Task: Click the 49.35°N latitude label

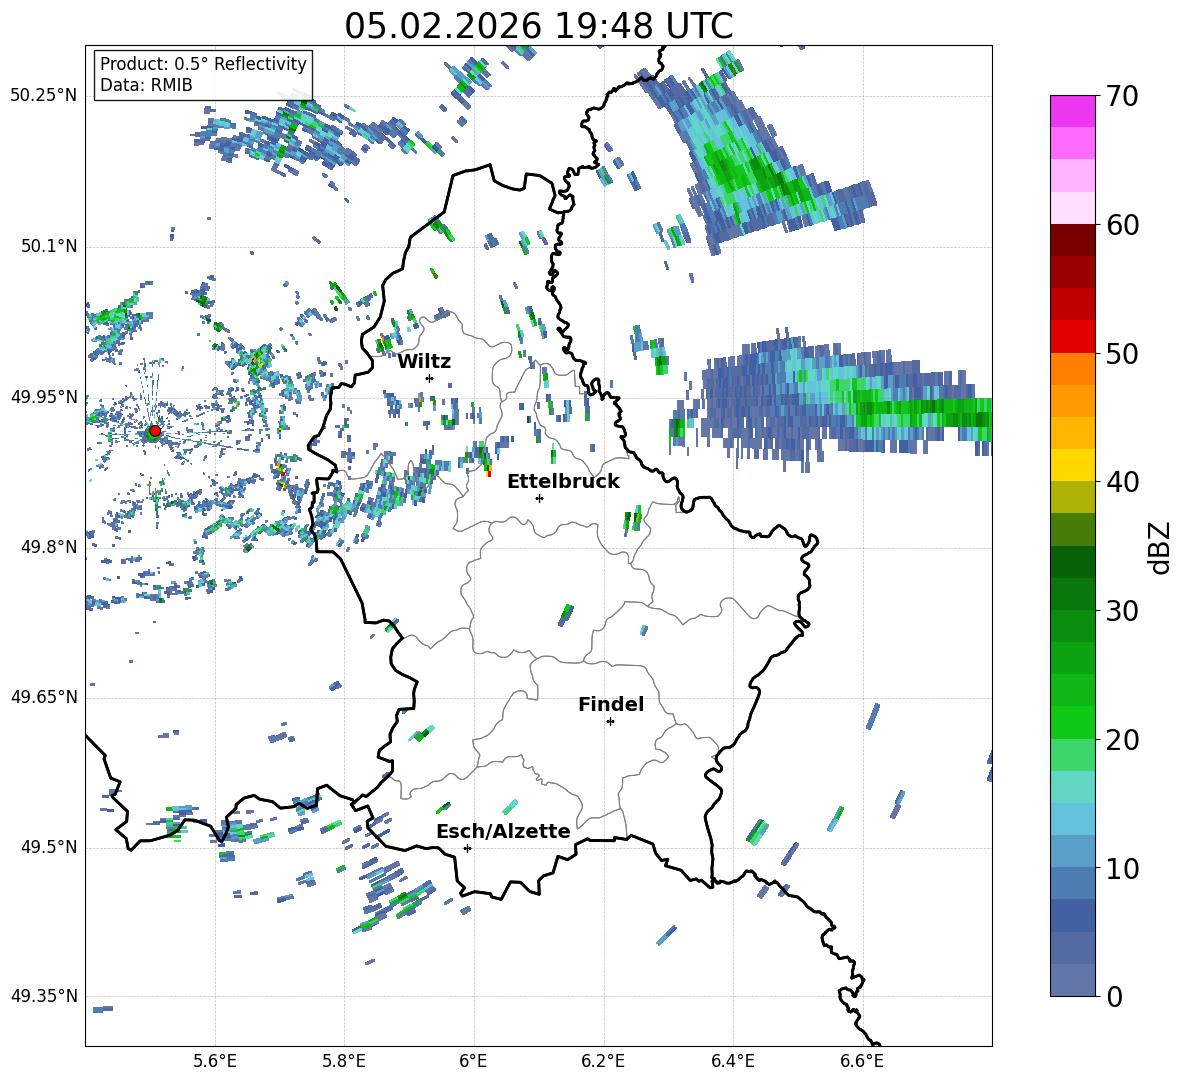Action: click(44, 996)
